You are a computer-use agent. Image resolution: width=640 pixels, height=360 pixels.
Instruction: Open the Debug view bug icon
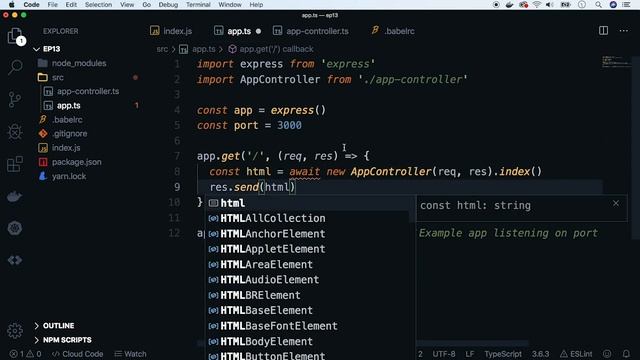(x=15, y=132)
